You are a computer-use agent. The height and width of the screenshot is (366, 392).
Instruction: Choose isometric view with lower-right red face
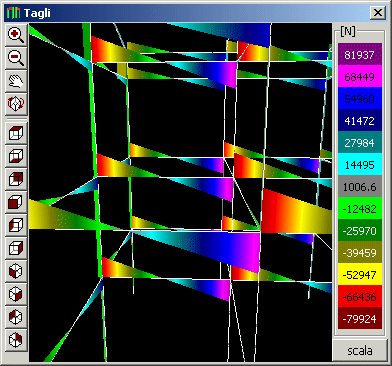pos(16,294)
